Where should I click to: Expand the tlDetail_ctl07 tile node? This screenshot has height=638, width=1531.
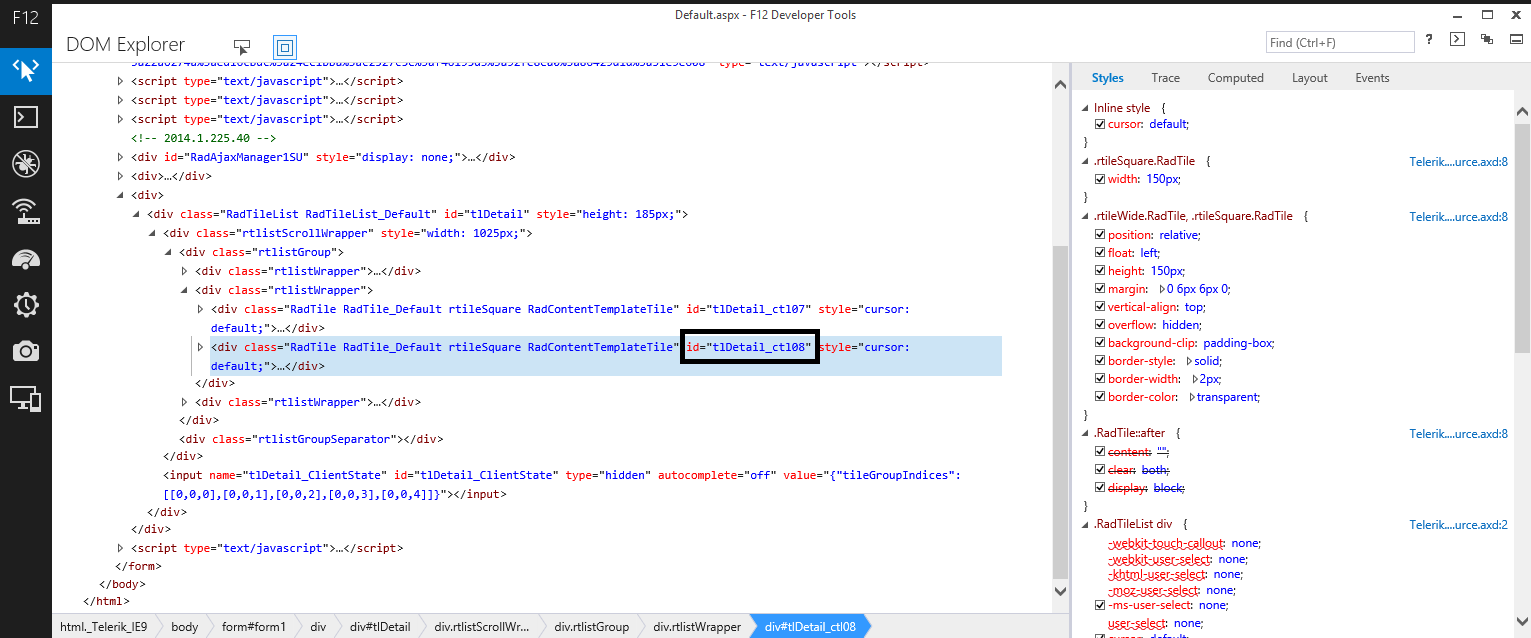201,309
